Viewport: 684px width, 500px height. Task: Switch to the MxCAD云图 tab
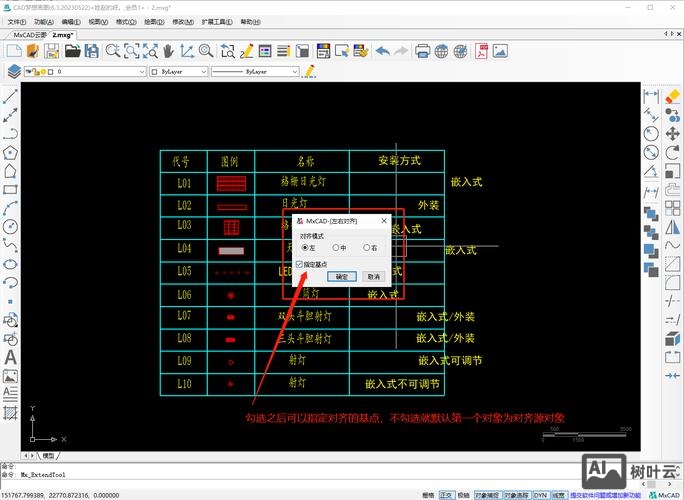(30, 34)
